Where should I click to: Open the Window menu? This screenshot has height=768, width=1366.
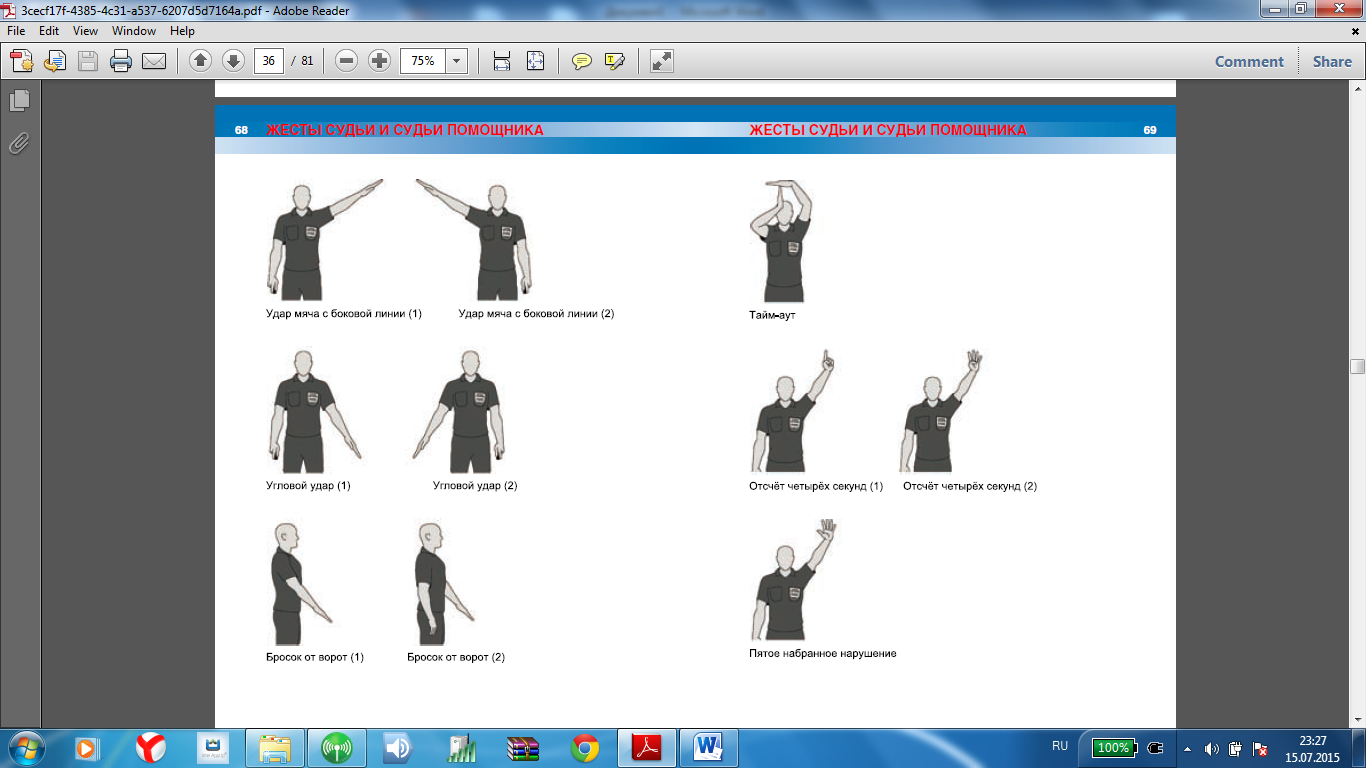pyautogui.click(x=133, y=31)
